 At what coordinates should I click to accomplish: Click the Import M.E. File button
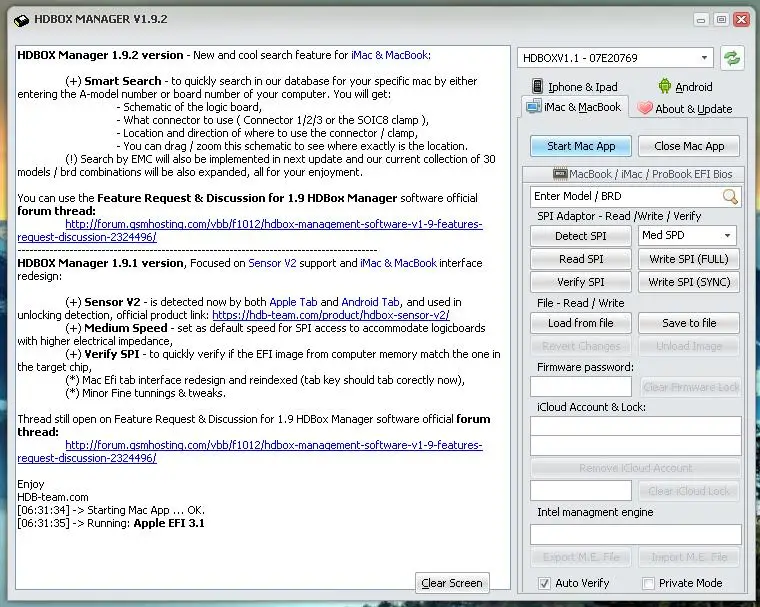[689, 557]
